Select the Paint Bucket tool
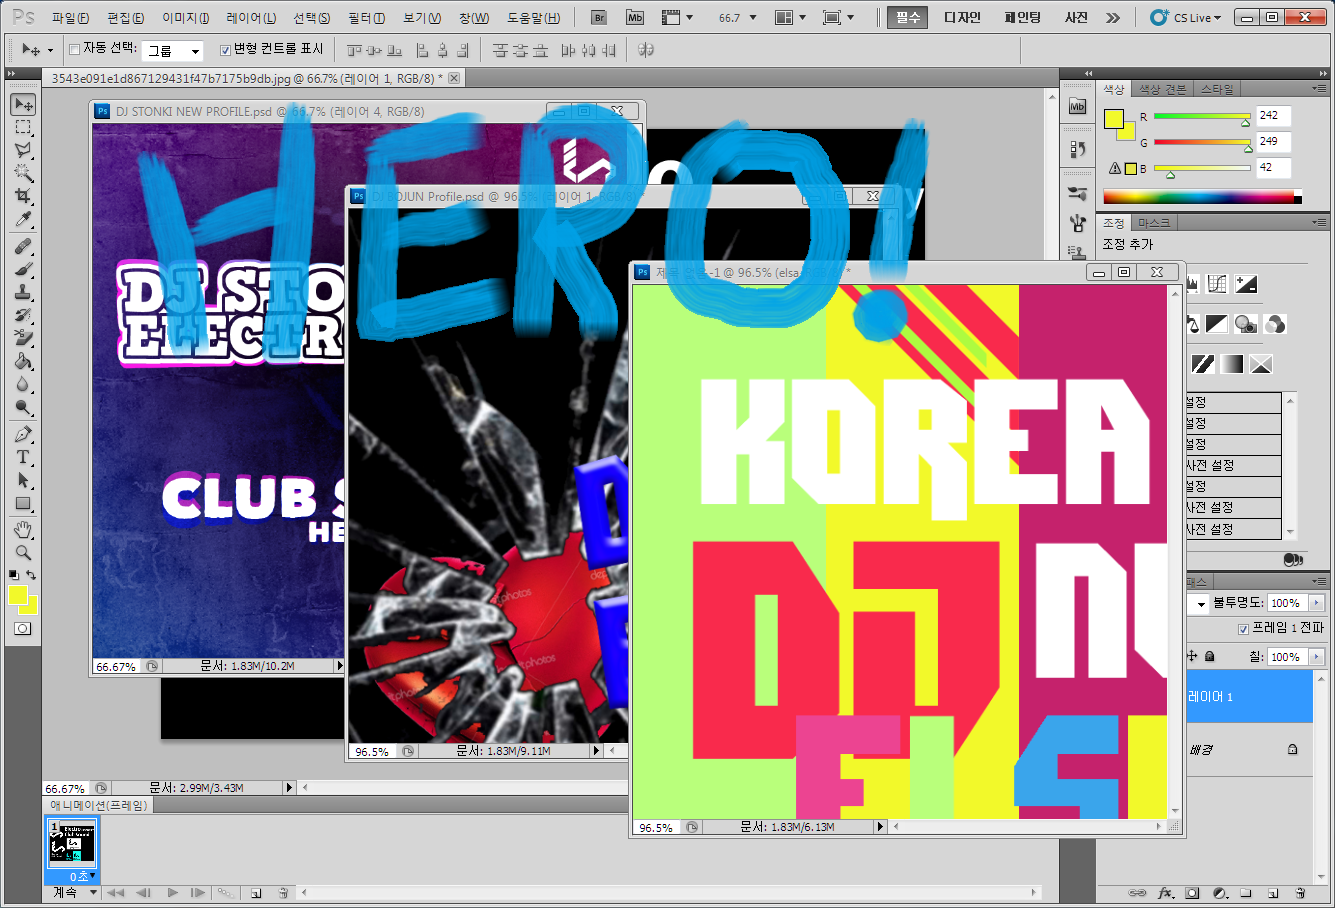Screen dimensions: 1335x908 [x=23, y=361]
